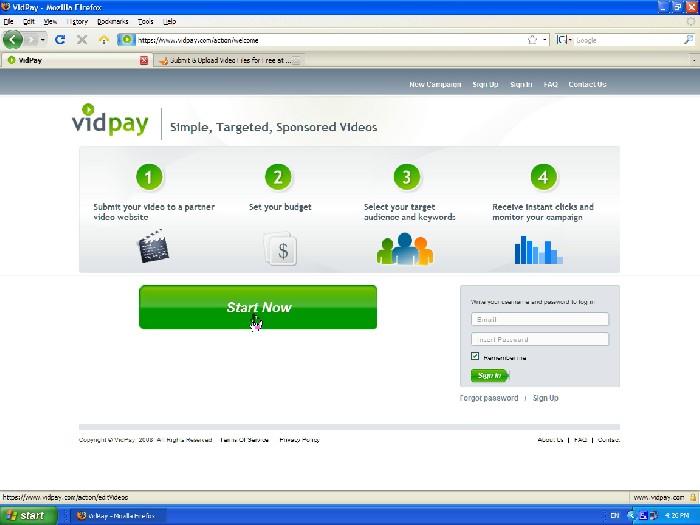
Task: Click the system tray network monitors icon
Action: [653, 516]
